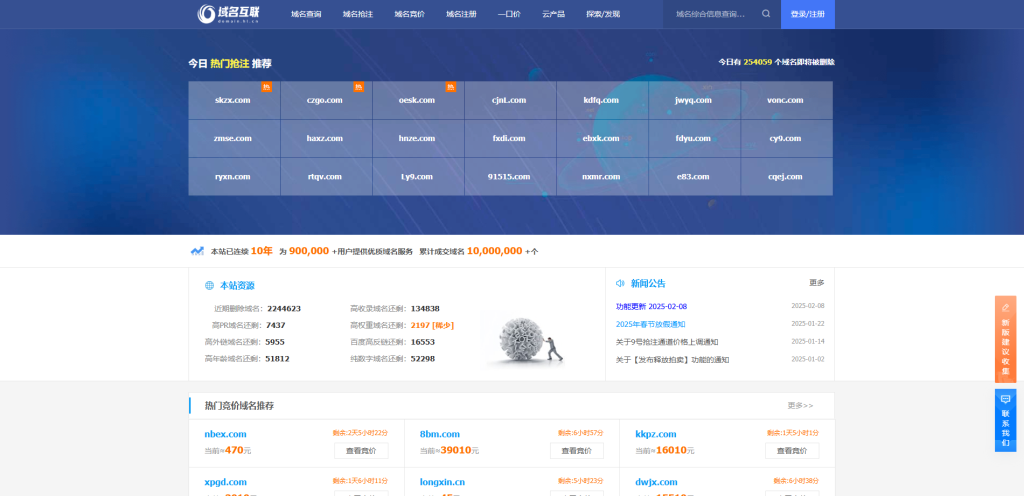
Task: Open the 域名查询 menu
Action: point(306,14)
